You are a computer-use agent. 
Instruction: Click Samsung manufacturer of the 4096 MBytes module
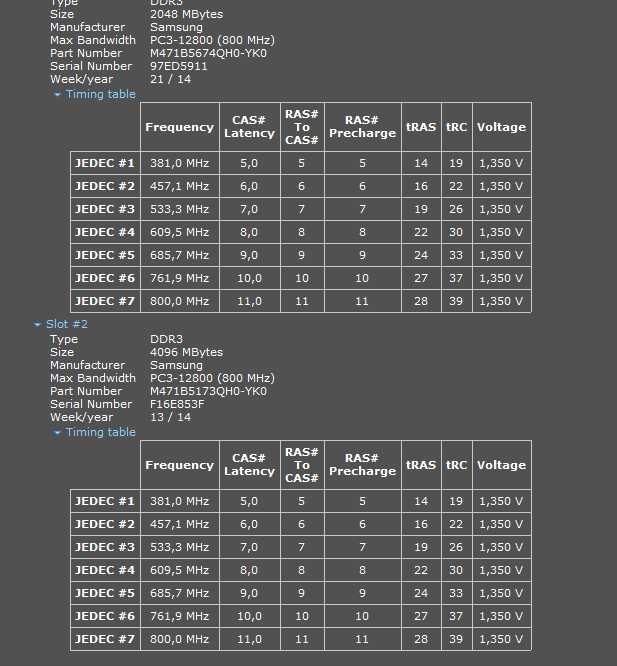[x=176, y=365]
